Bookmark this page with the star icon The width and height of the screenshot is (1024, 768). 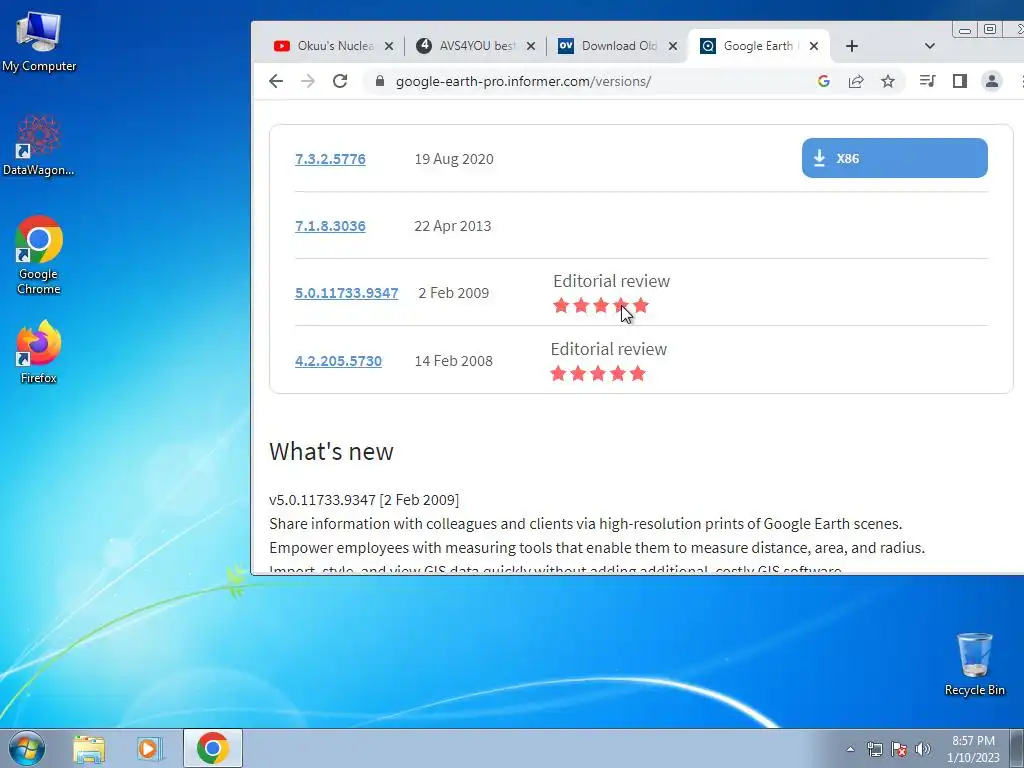click(888, 81)
